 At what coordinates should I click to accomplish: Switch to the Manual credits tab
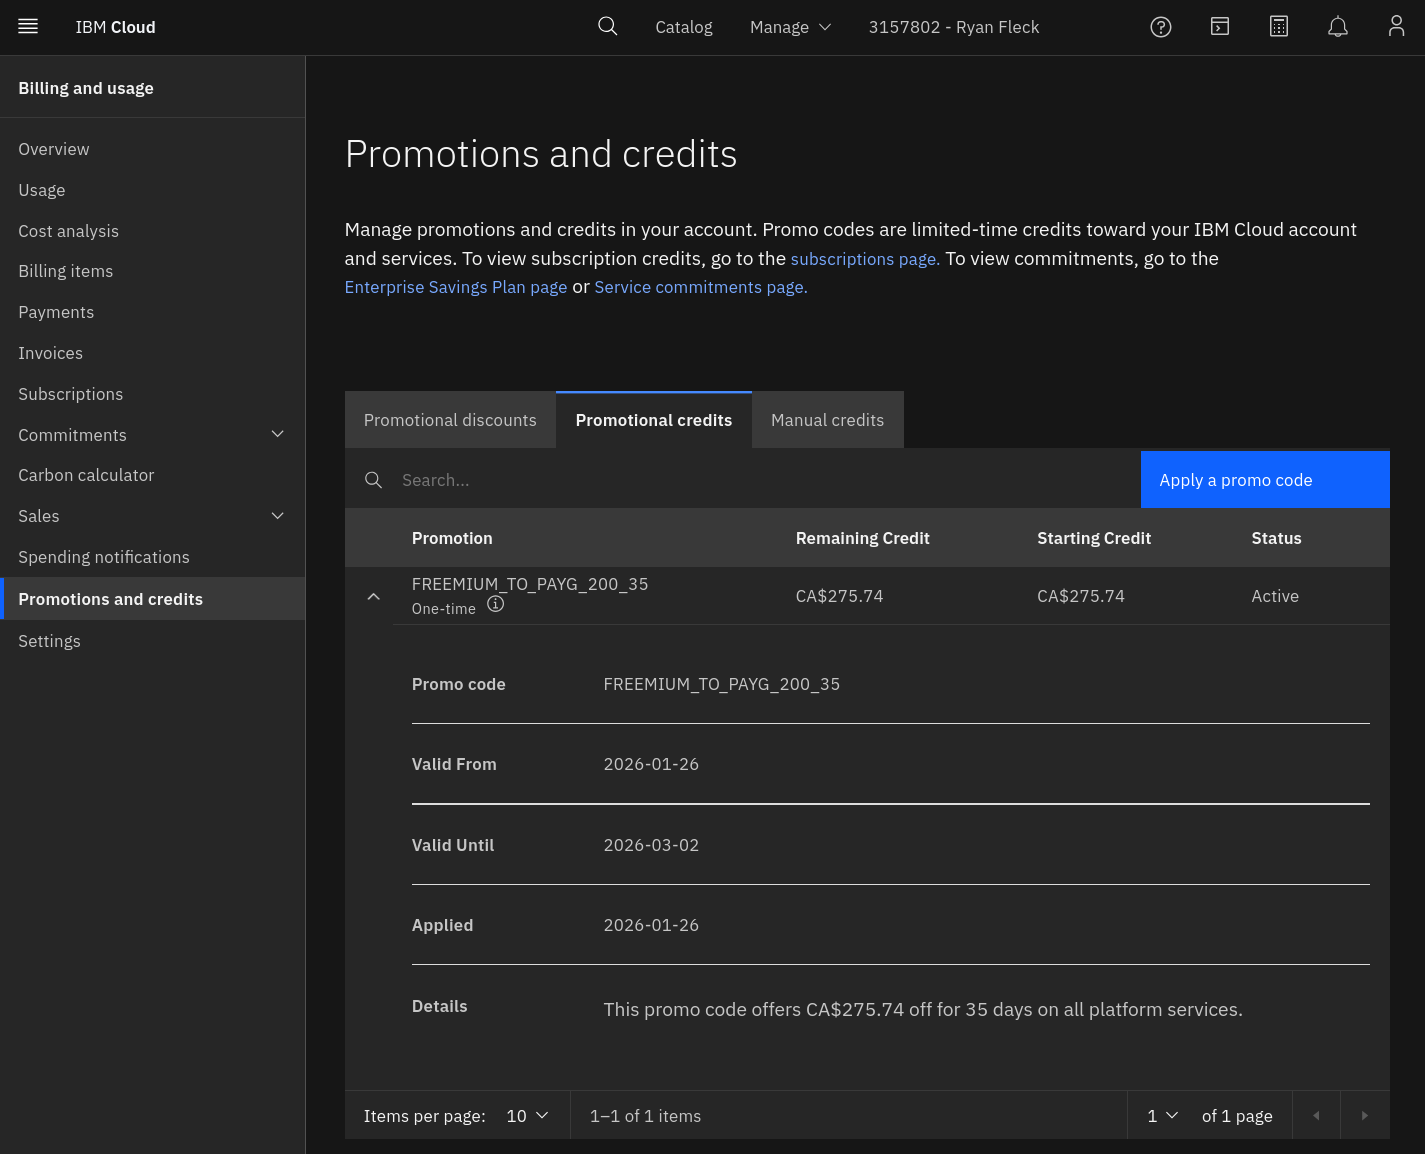tap(827, 420)
